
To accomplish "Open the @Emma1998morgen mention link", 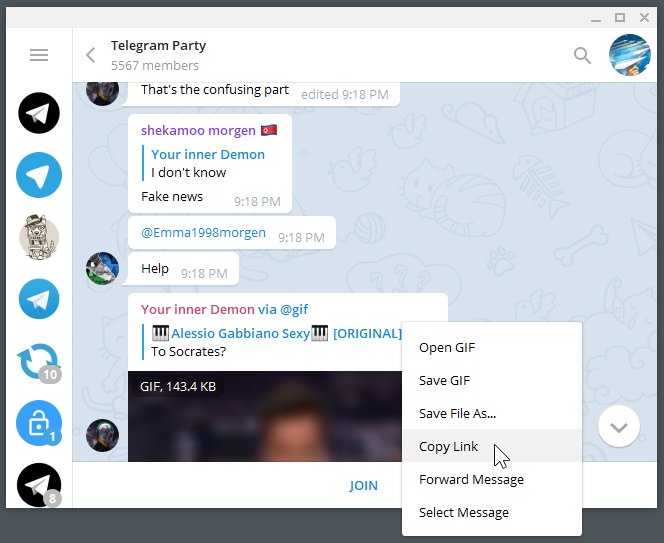I will [203, 233].
